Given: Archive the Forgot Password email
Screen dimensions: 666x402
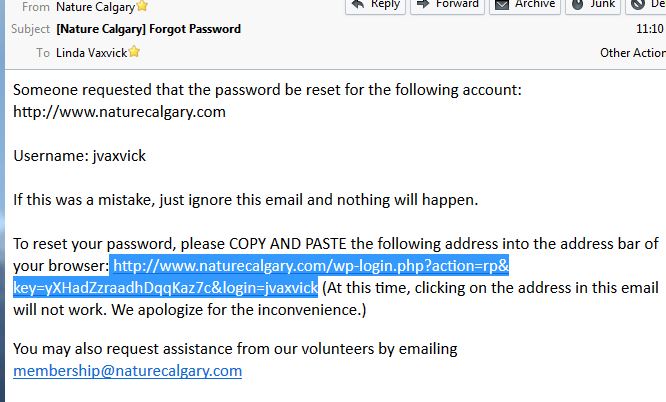Looking at the screenshot, I should point(525,5).
